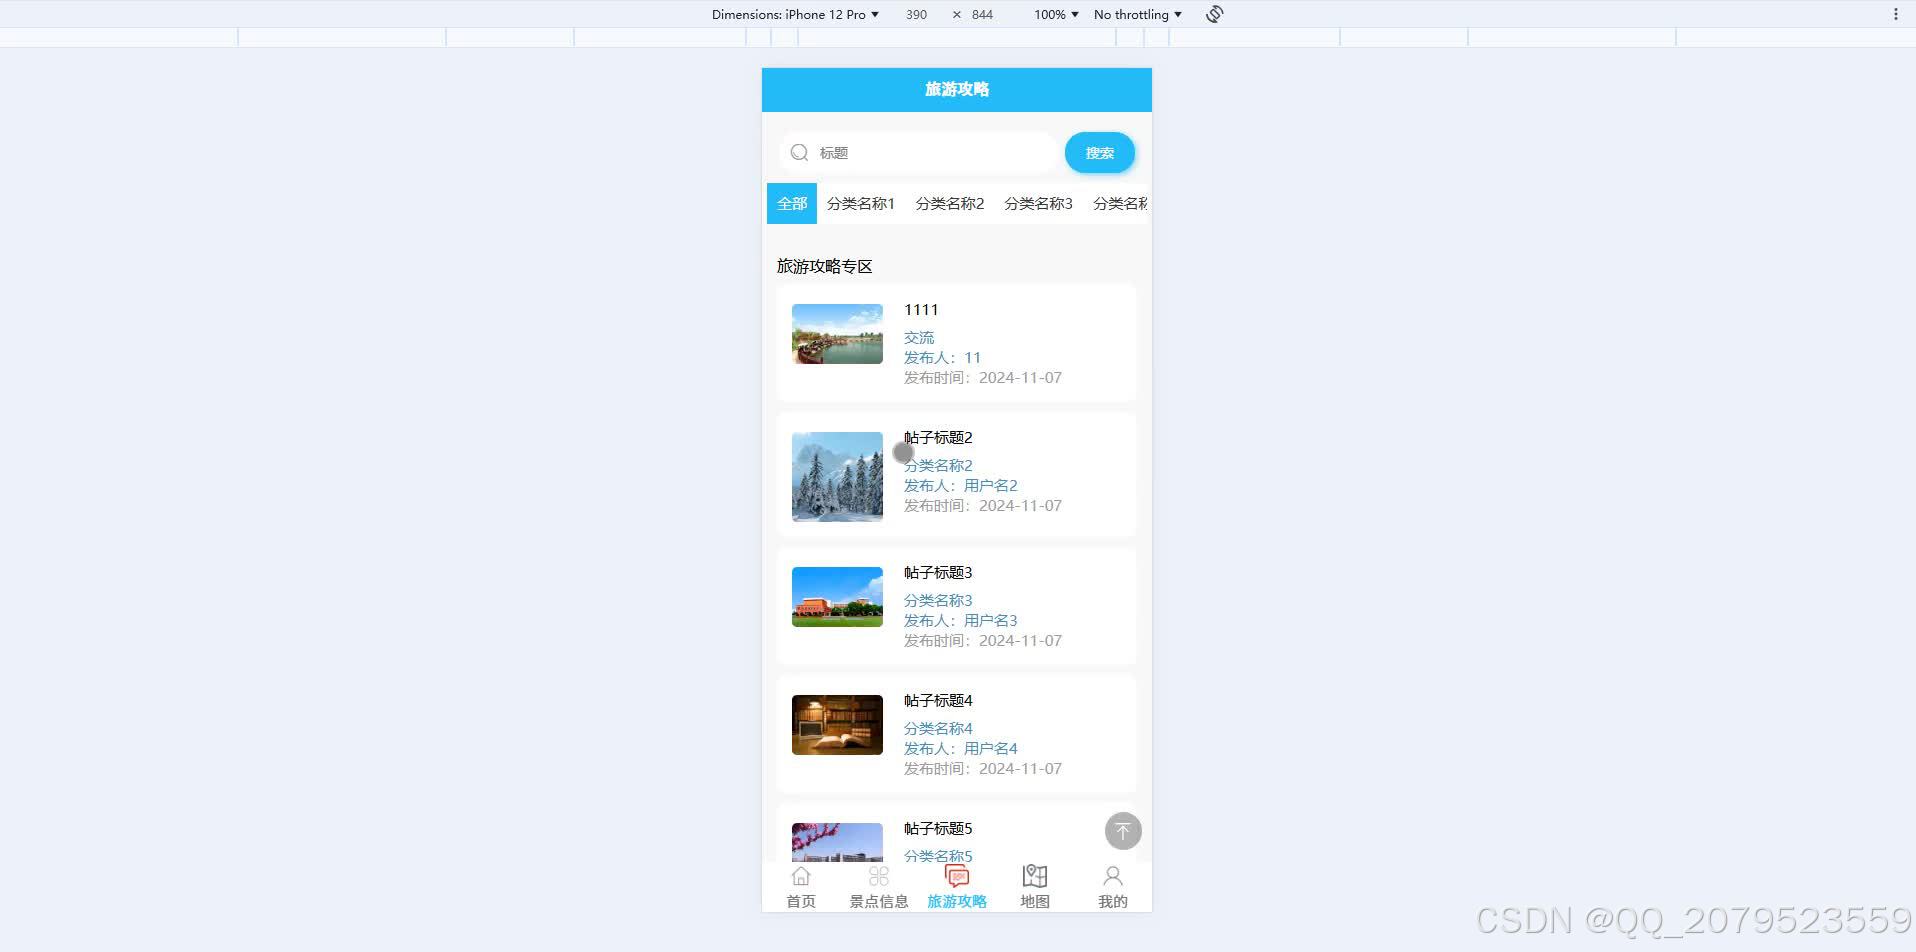This screenshot has height=952, width=1916.
Task: Click 发布人：用户名2 text
Action: (961, 486)
